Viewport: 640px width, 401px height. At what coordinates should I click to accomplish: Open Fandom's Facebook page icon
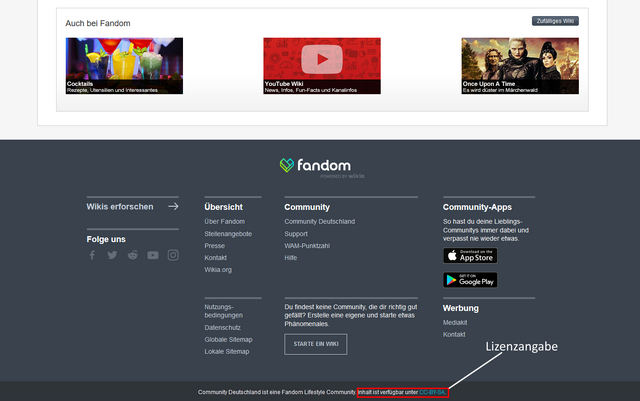click(92, 255)
